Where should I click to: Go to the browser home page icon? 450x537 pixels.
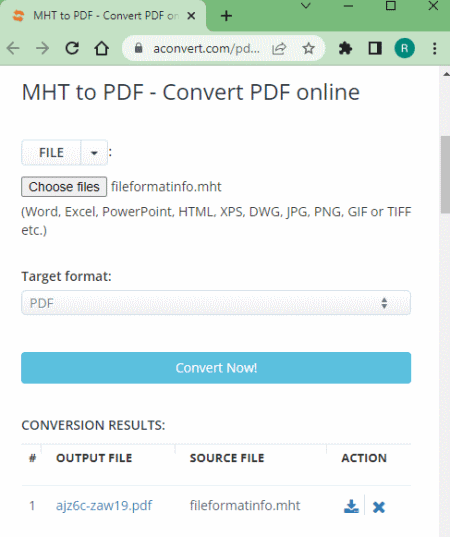(x=101, y=48)
